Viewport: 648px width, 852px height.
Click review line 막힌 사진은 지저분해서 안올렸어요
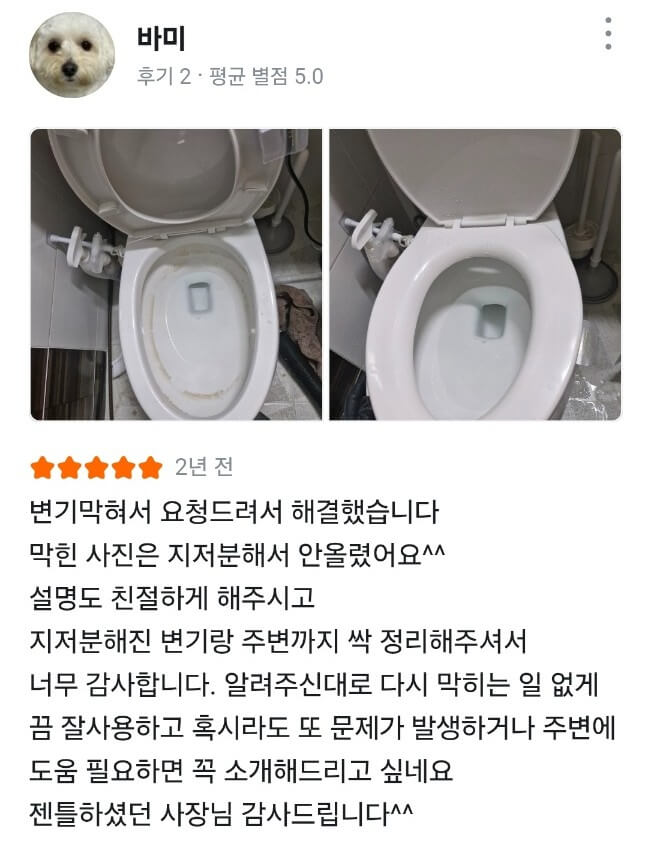tap(237, 555)
